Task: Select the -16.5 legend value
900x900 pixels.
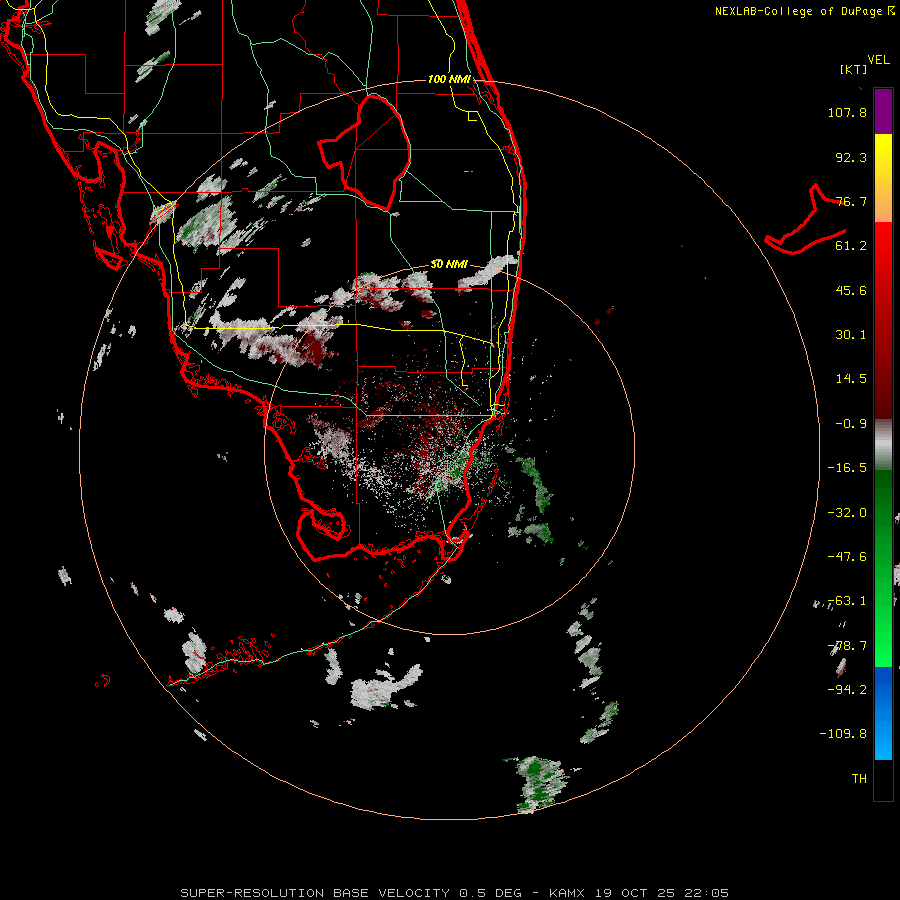Action: point(847,468)
